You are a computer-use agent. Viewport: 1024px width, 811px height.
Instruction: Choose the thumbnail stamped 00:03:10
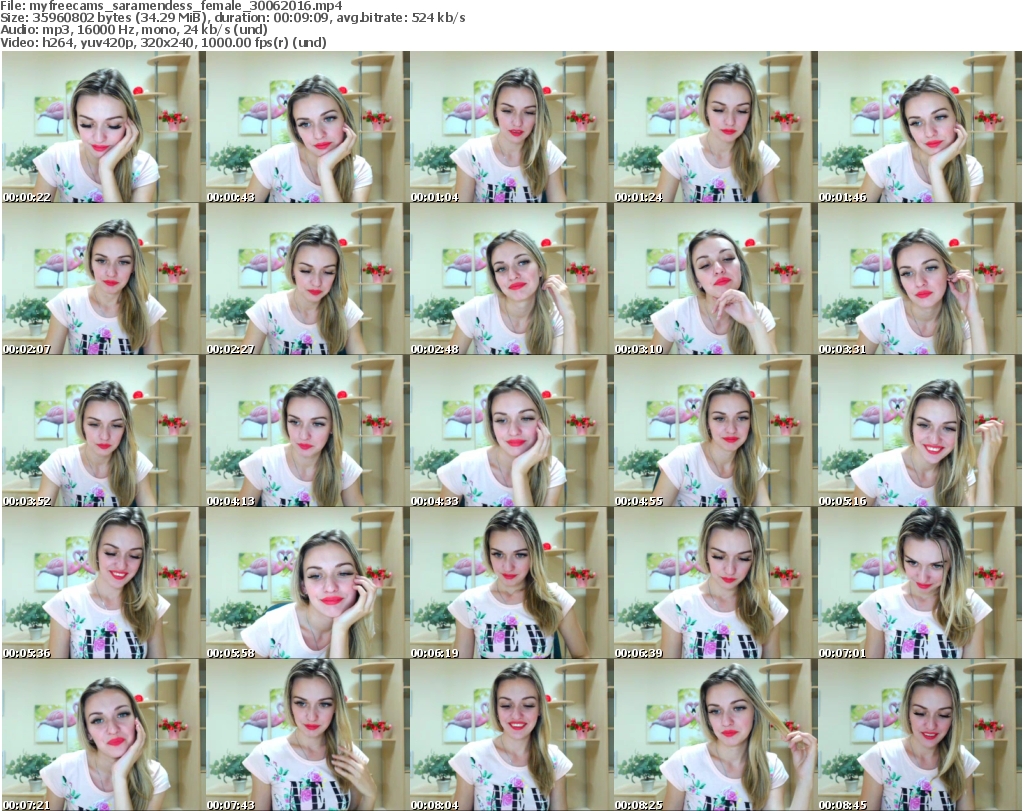tap(715, 279)
